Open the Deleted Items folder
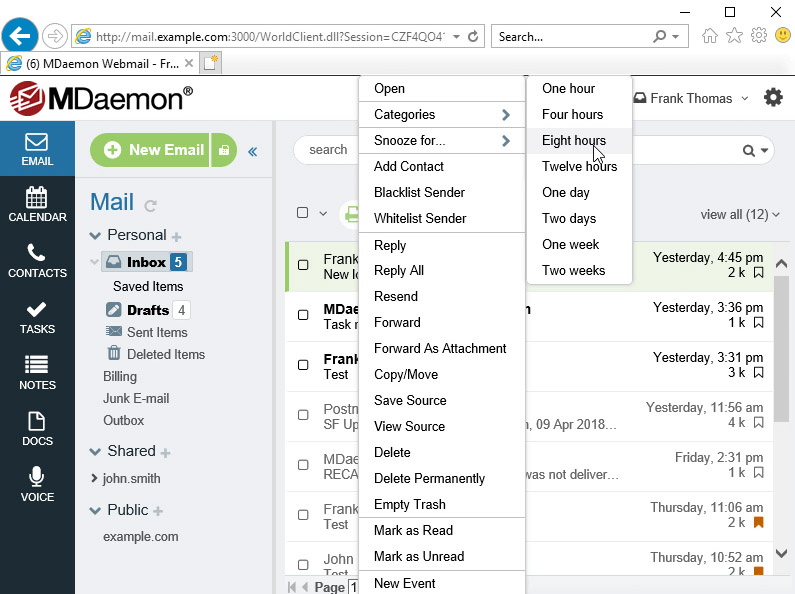This screenshot has height=594, width=795. coord(156,354)
